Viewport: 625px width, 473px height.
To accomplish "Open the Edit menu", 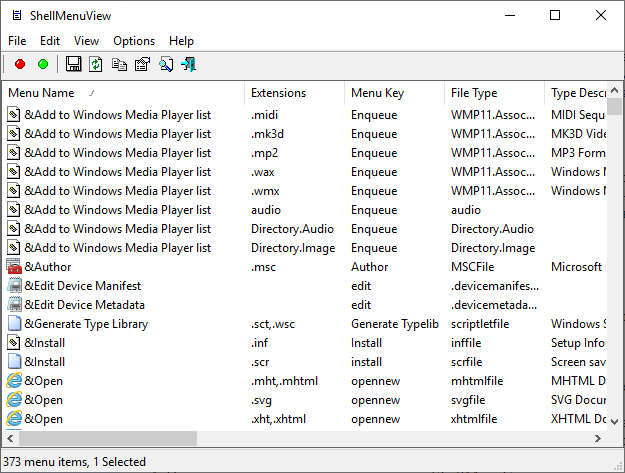I will 50,41.
